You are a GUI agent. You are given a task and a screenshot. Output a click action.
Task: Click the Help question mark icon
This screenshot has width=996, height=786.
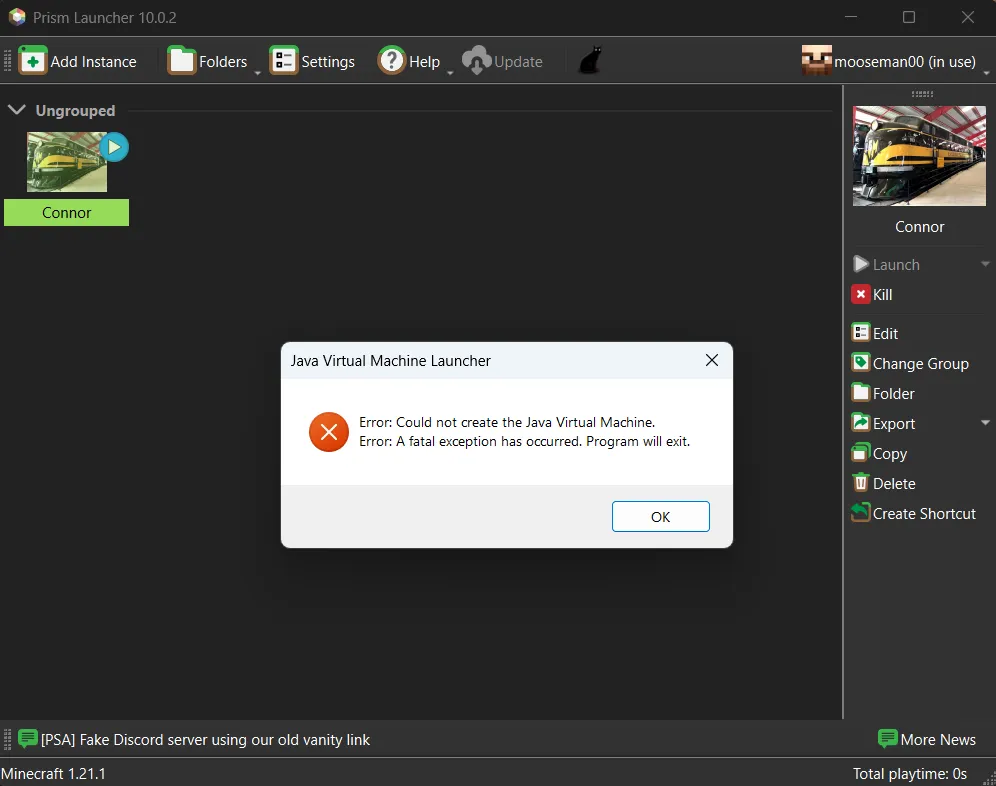tap(390, 60)
